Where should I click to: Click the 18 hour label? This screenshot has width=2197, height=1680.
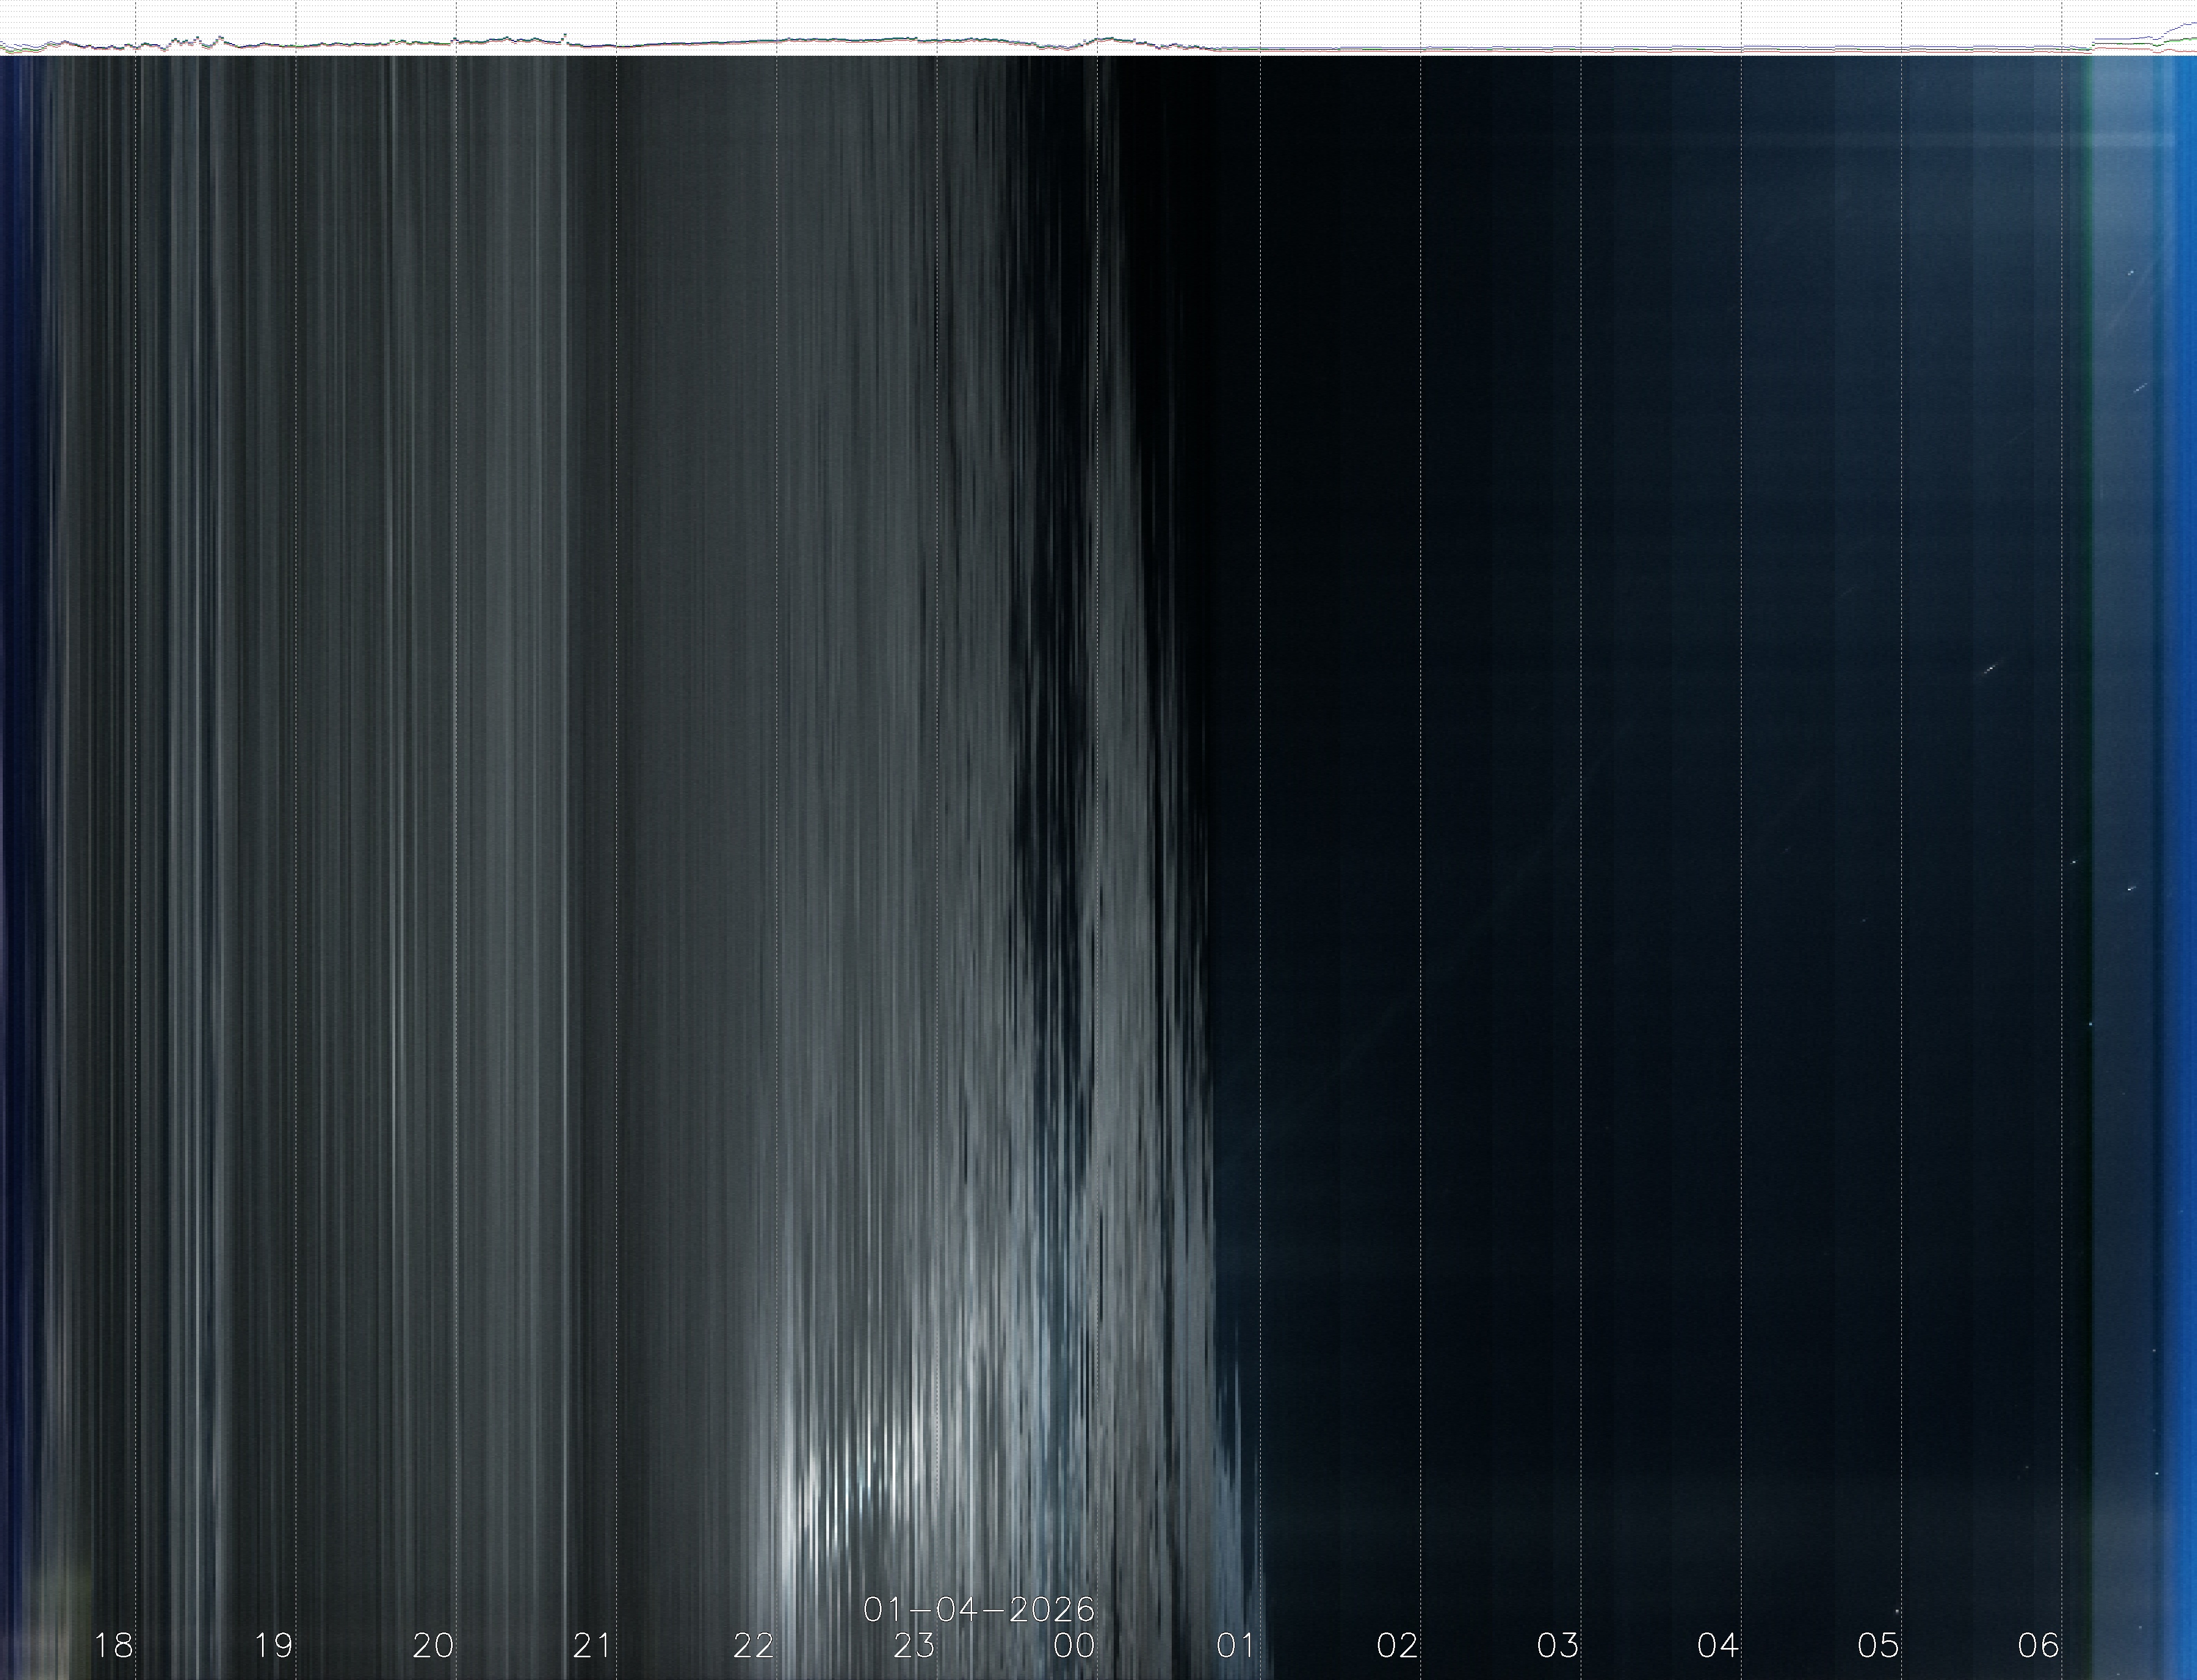coord(113,1645)
